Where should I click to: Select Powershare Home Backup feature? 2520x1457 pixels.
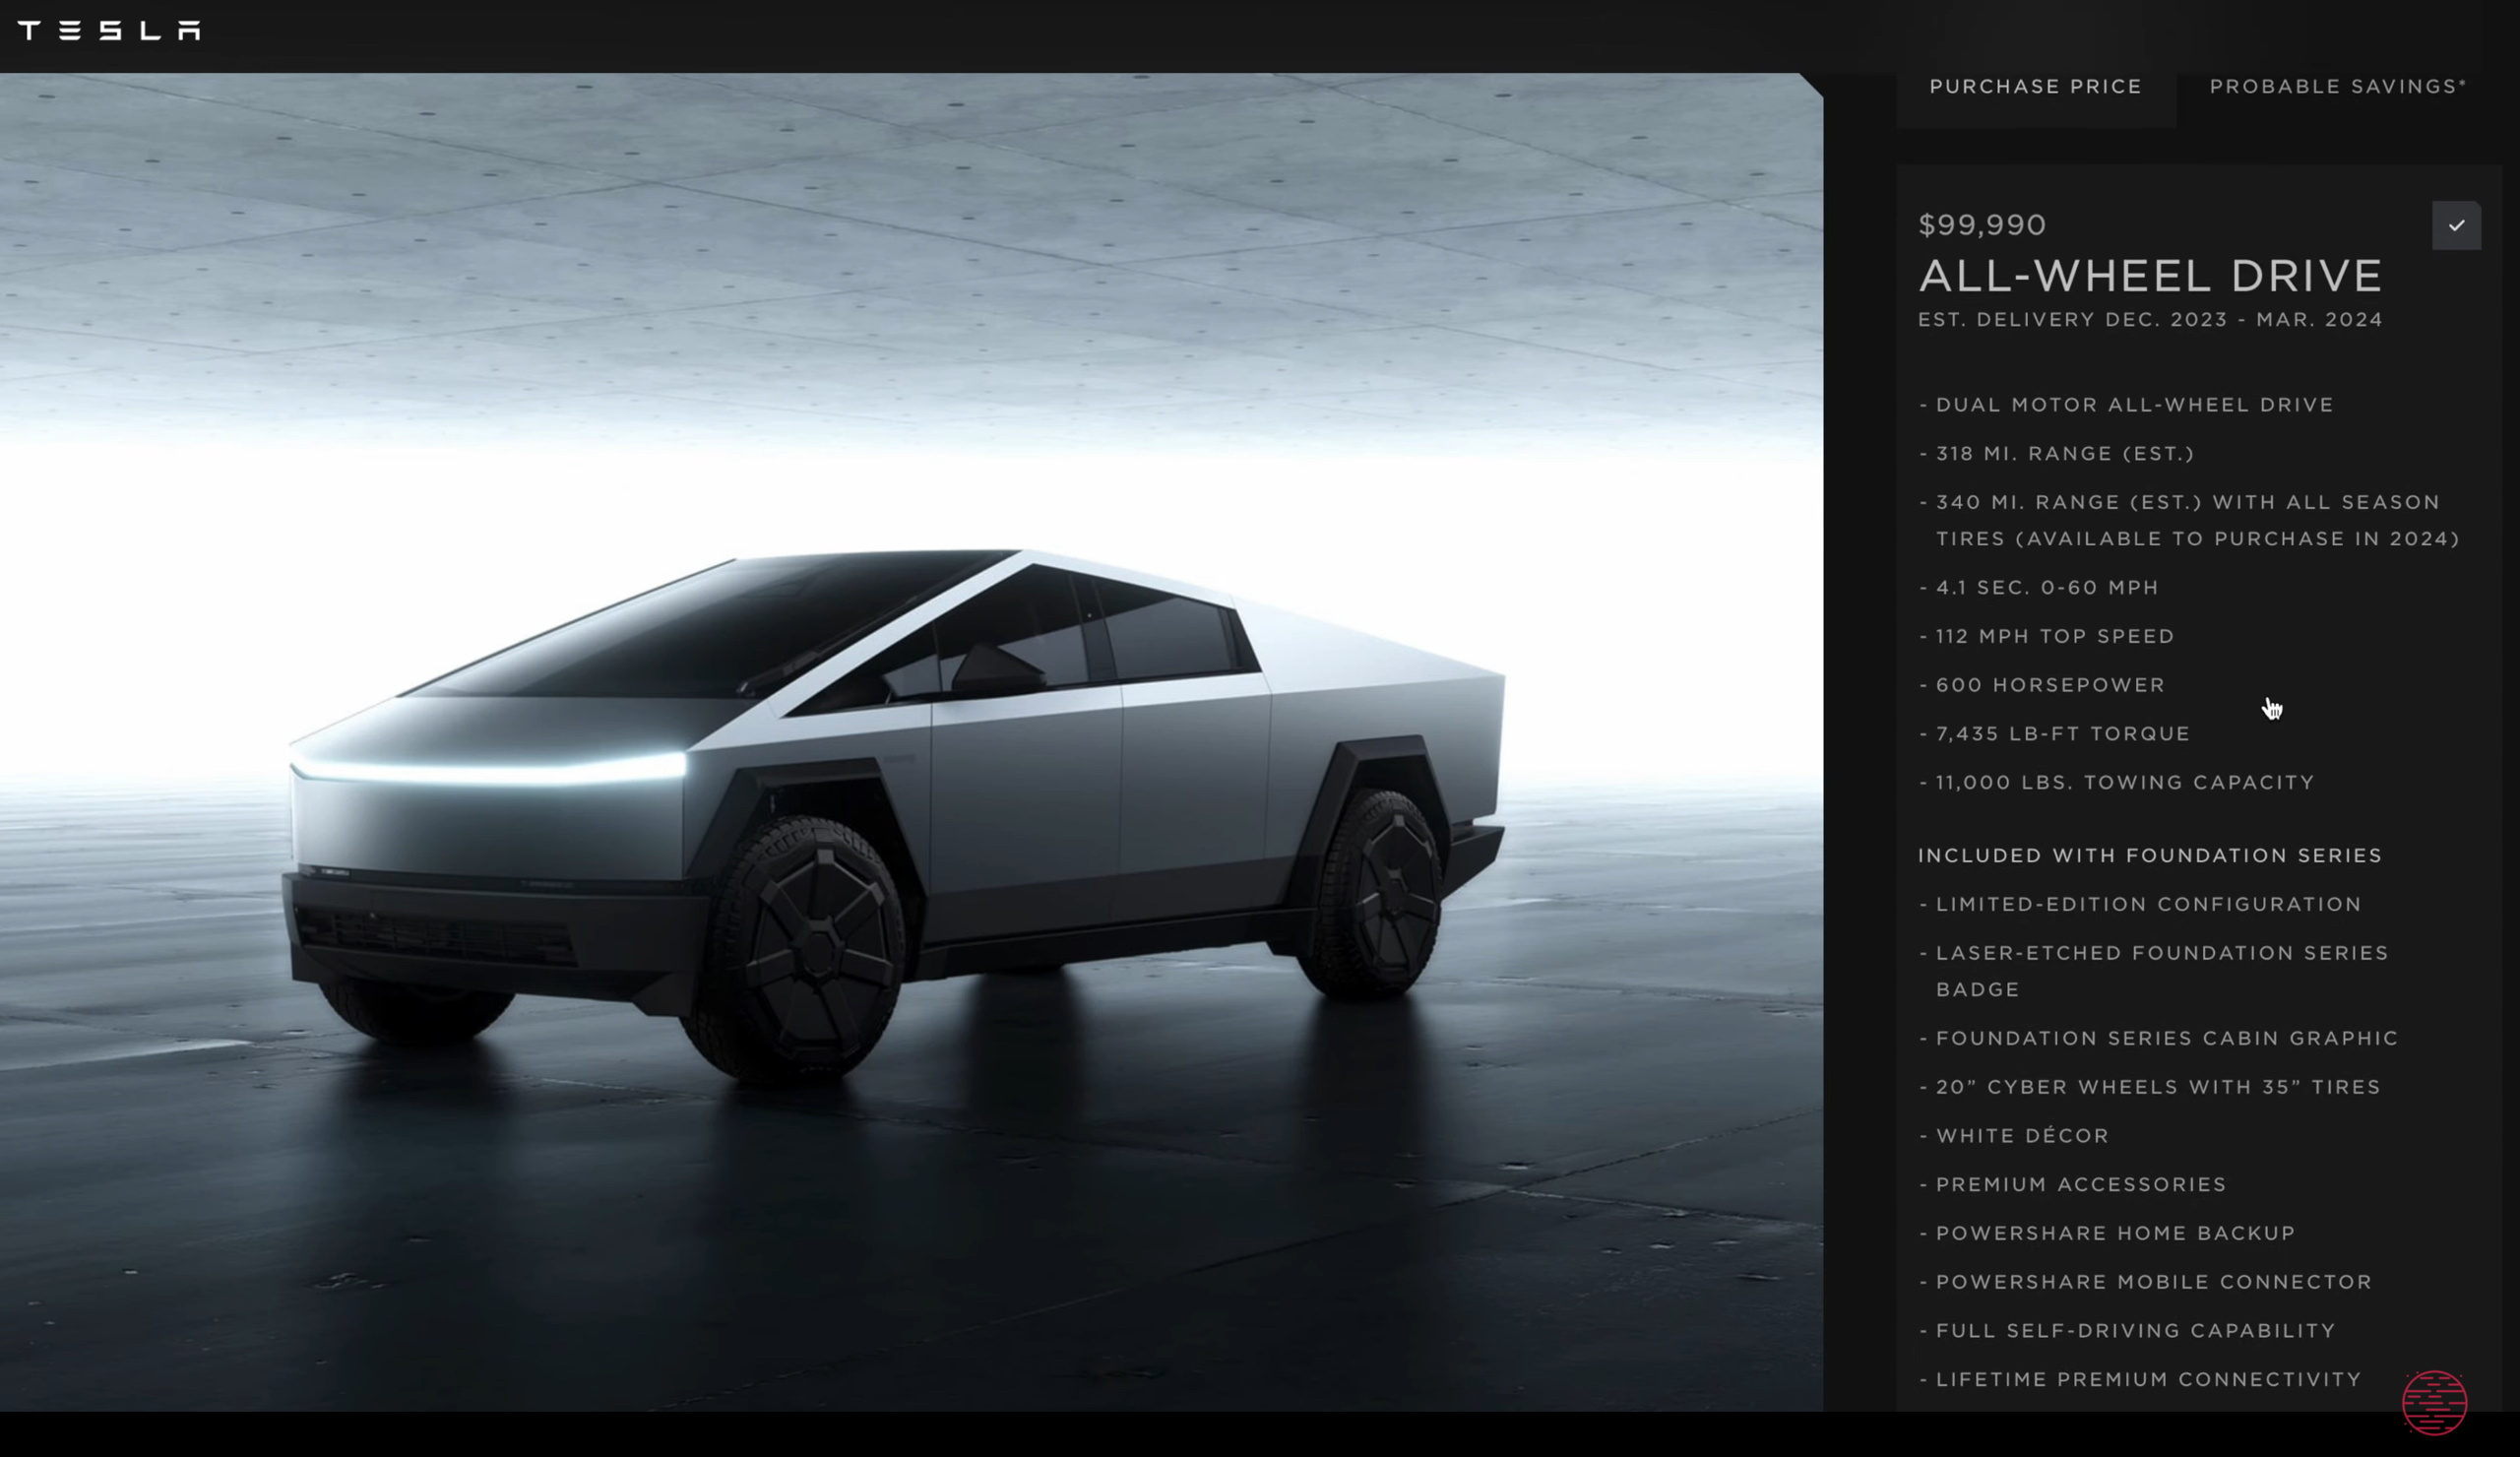(x=2115, y=1234)
